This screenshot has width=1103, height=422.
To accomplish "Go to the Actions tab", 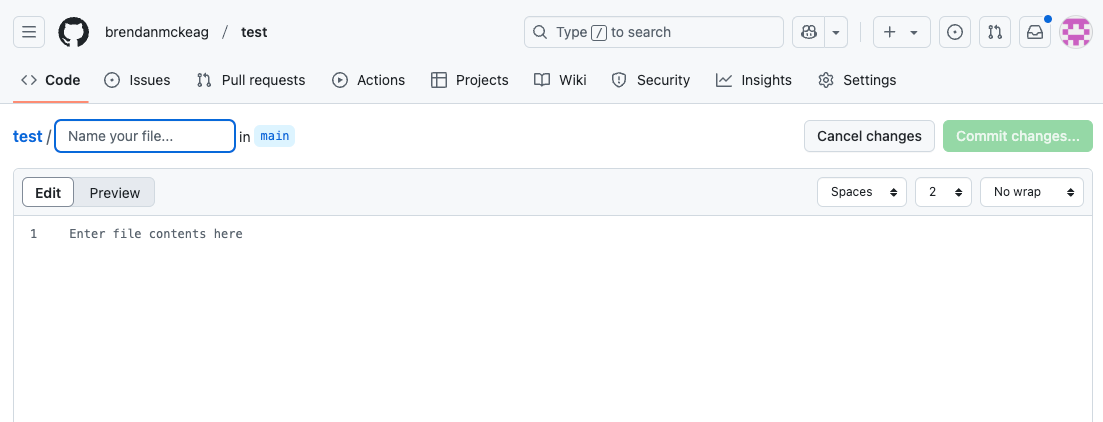I will coord(369,80).
